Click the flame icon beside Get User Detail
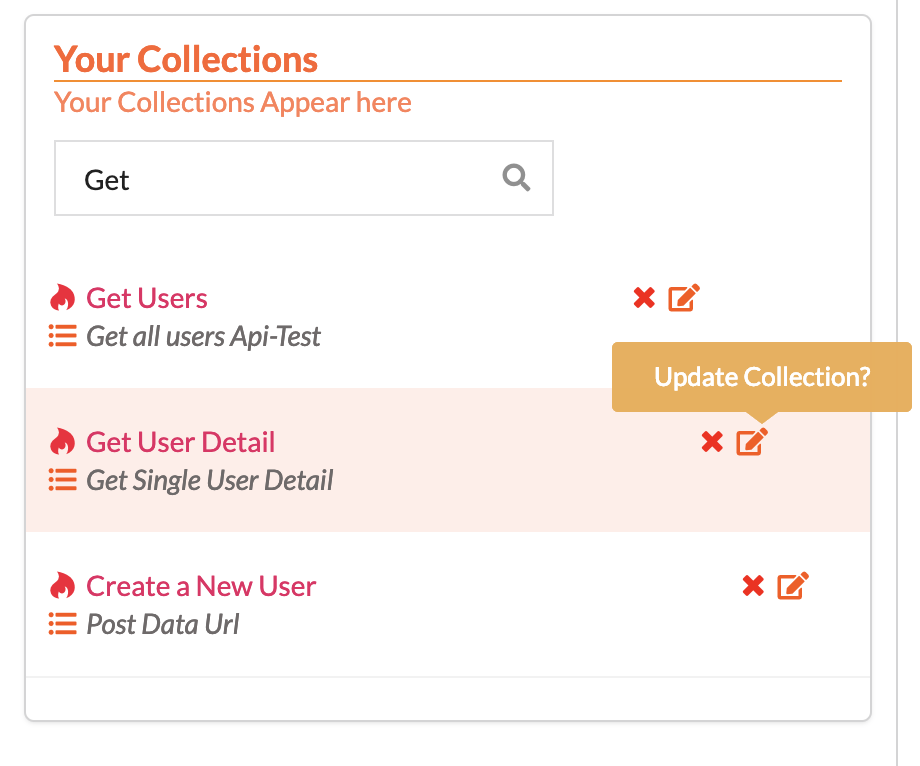This screenshot has width=920, height=766. point(62,442)
